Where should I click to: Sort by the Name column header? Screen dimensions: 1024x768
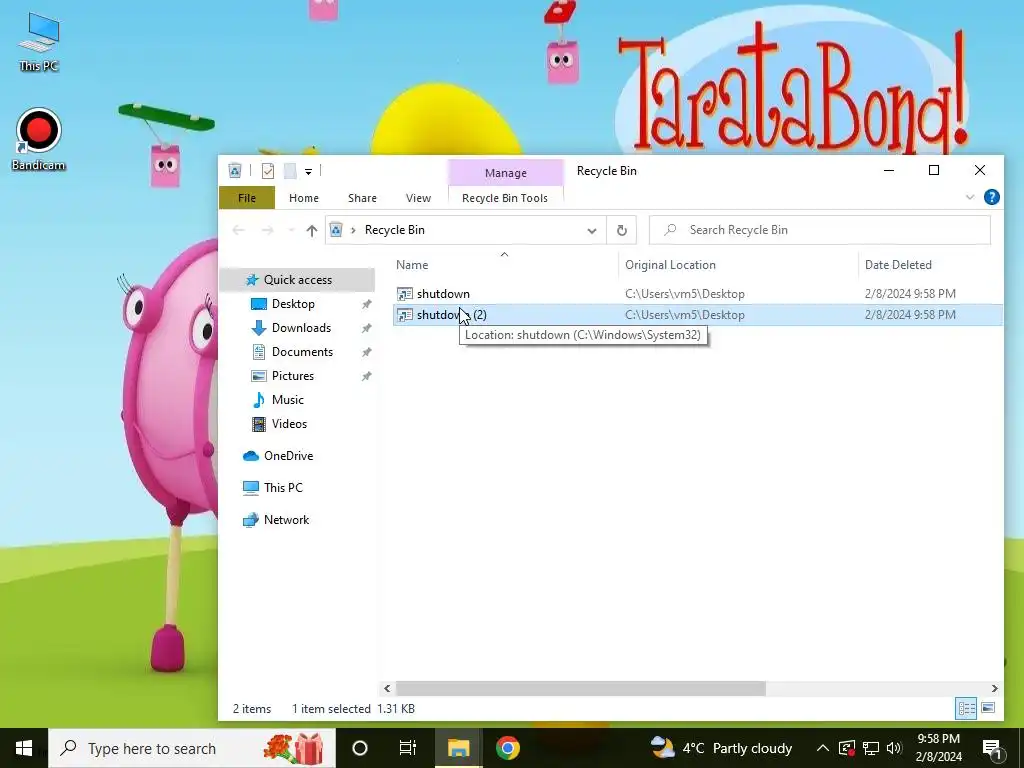tap(412, 265)
